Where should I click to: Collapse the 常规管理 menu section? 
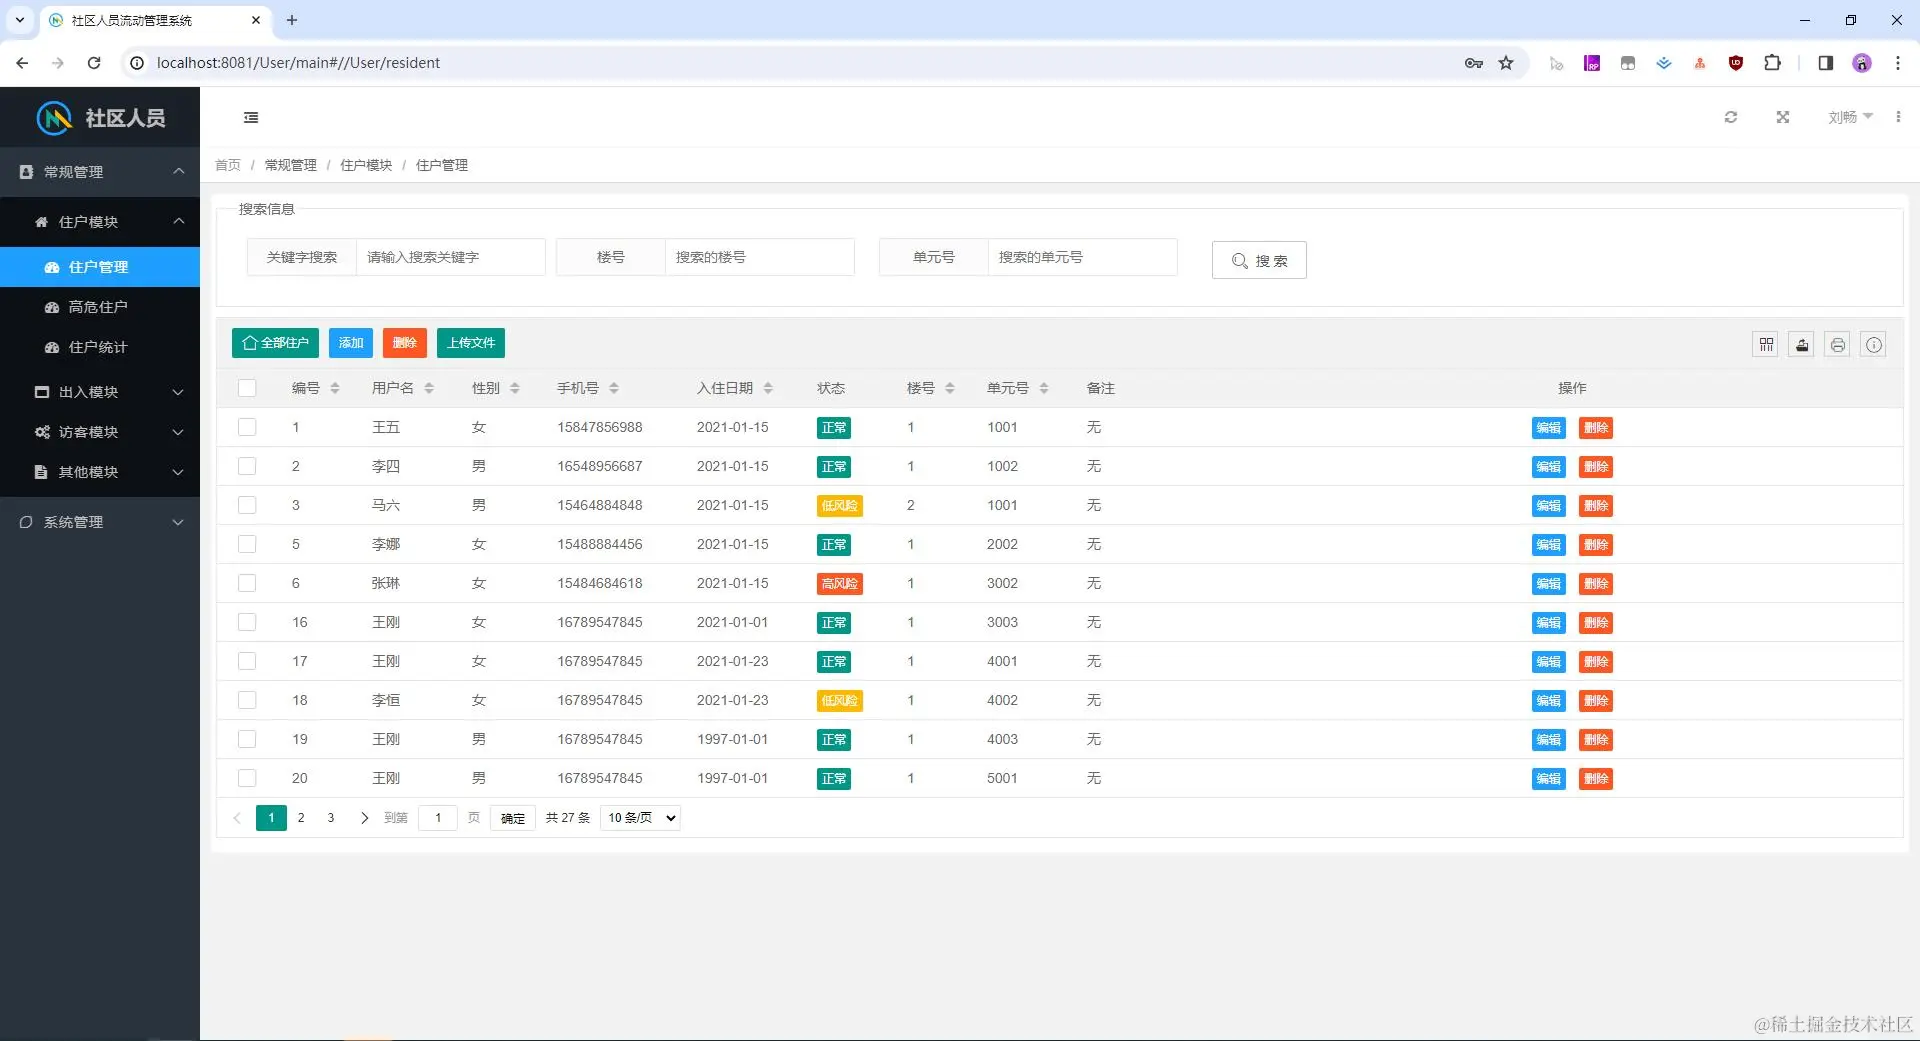pos(100,172)
